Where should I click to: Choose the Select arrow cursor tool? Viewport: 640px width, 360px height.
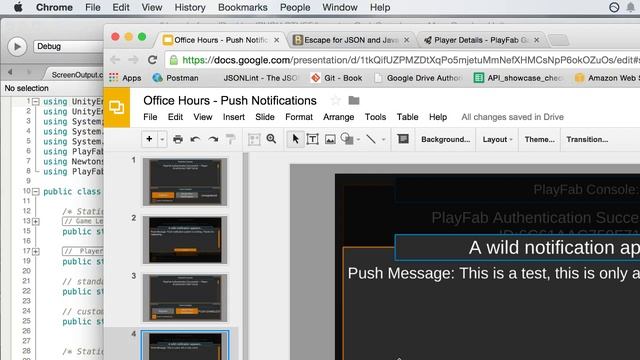click(295, 139)
